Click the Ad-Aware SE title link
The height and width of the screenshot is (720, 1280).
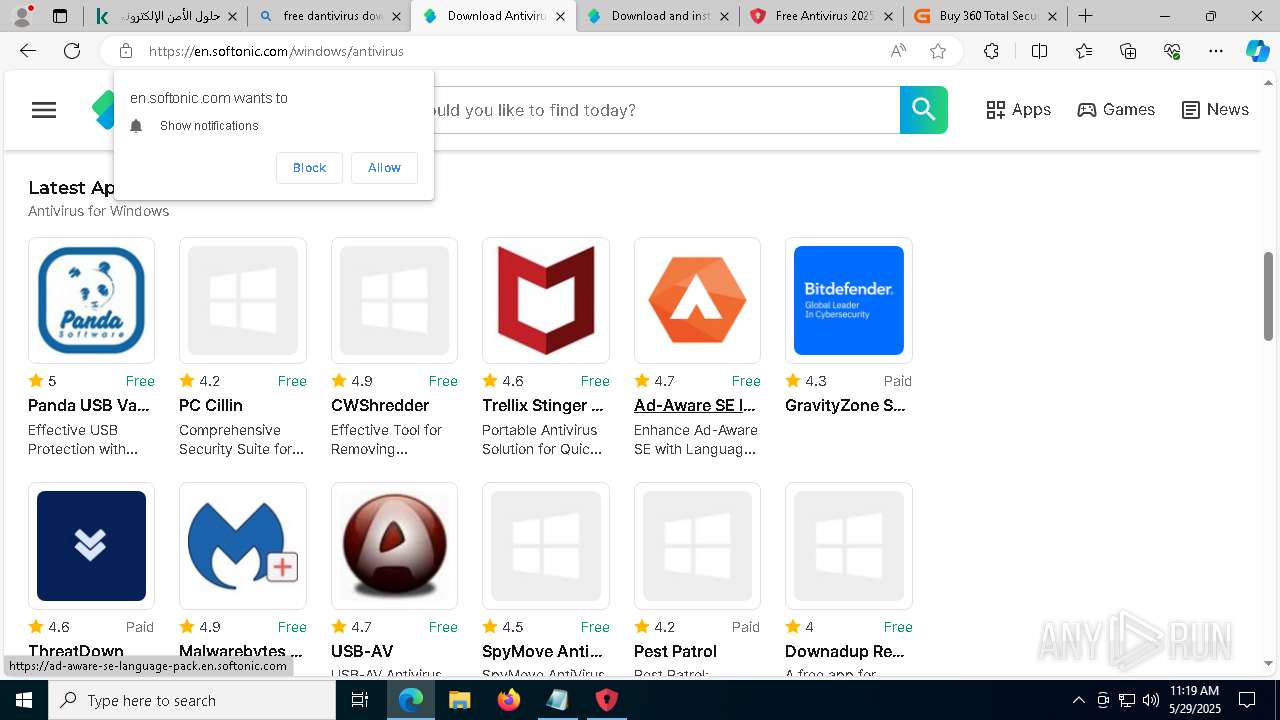[x=695, y=405]
